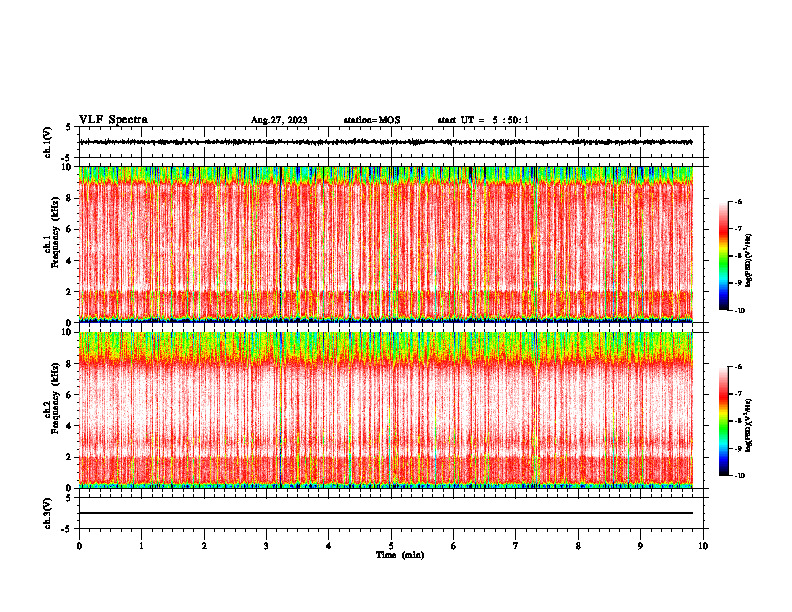Click the ch.1 'Frequency (kHz)' axis label
The height and width of the screenshot is (612, 792).
54,232
